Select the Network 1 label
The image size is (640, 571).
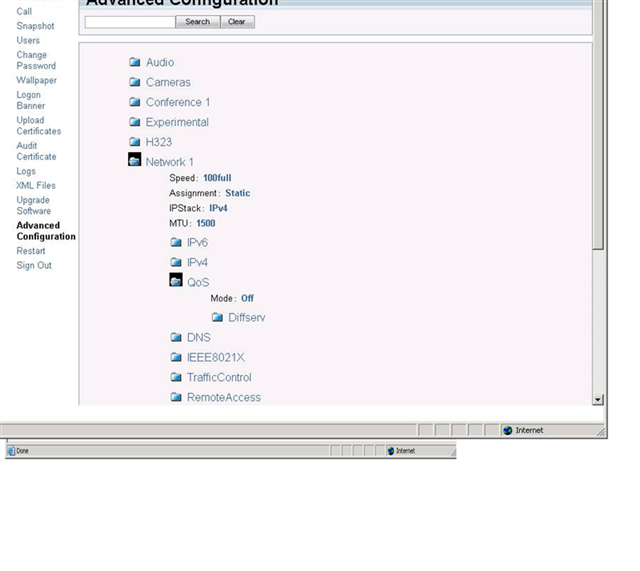170,162
